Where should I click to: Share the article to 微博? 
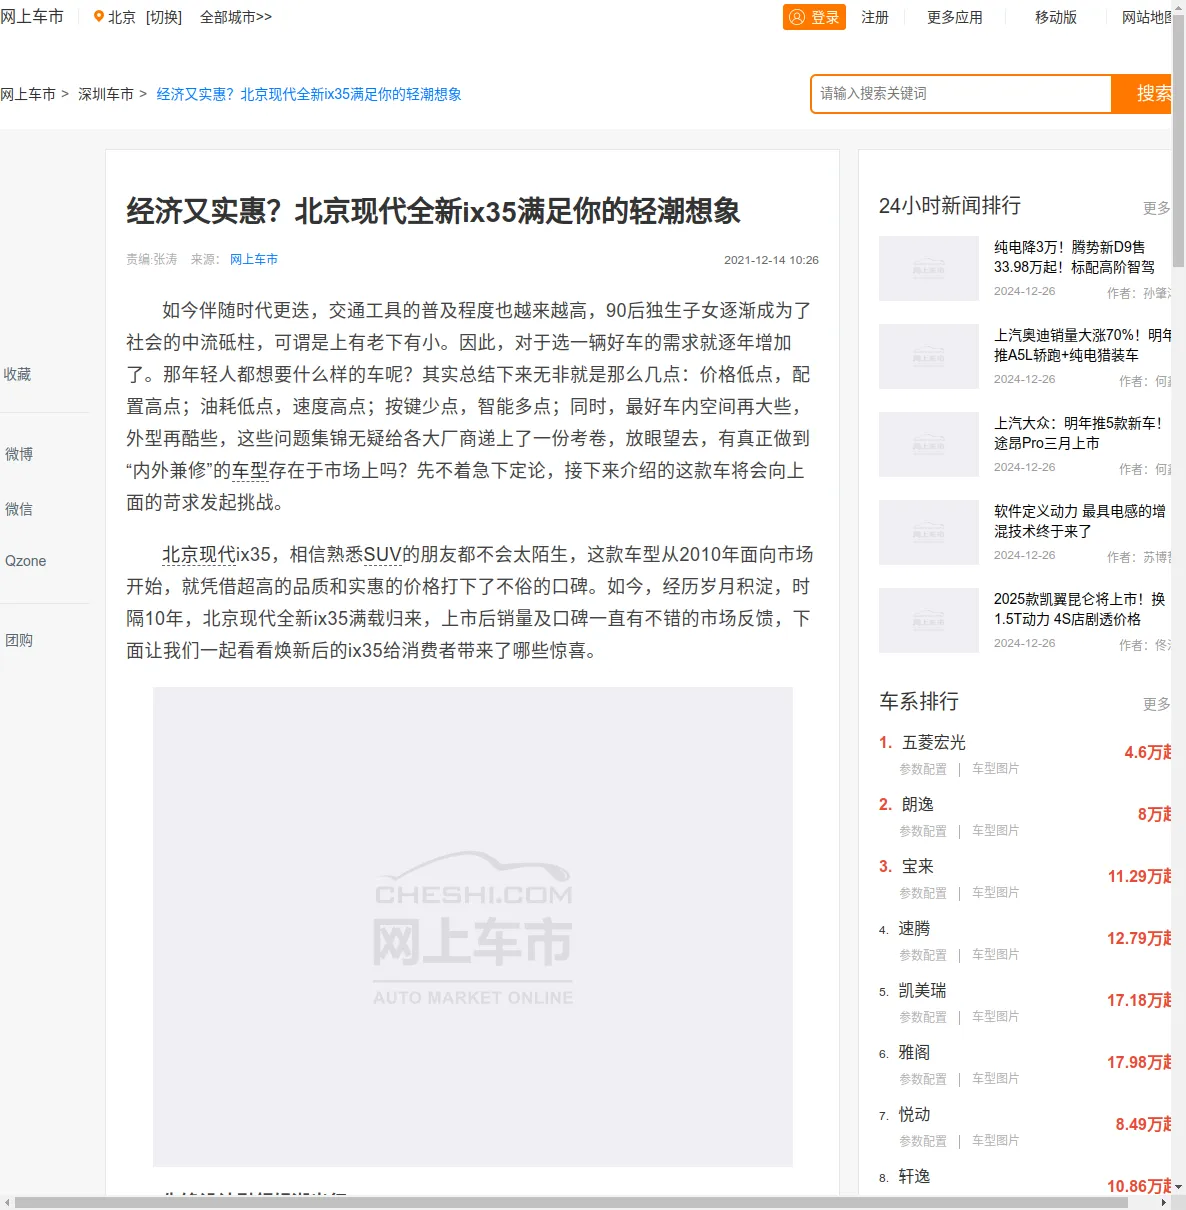[19, 454]
